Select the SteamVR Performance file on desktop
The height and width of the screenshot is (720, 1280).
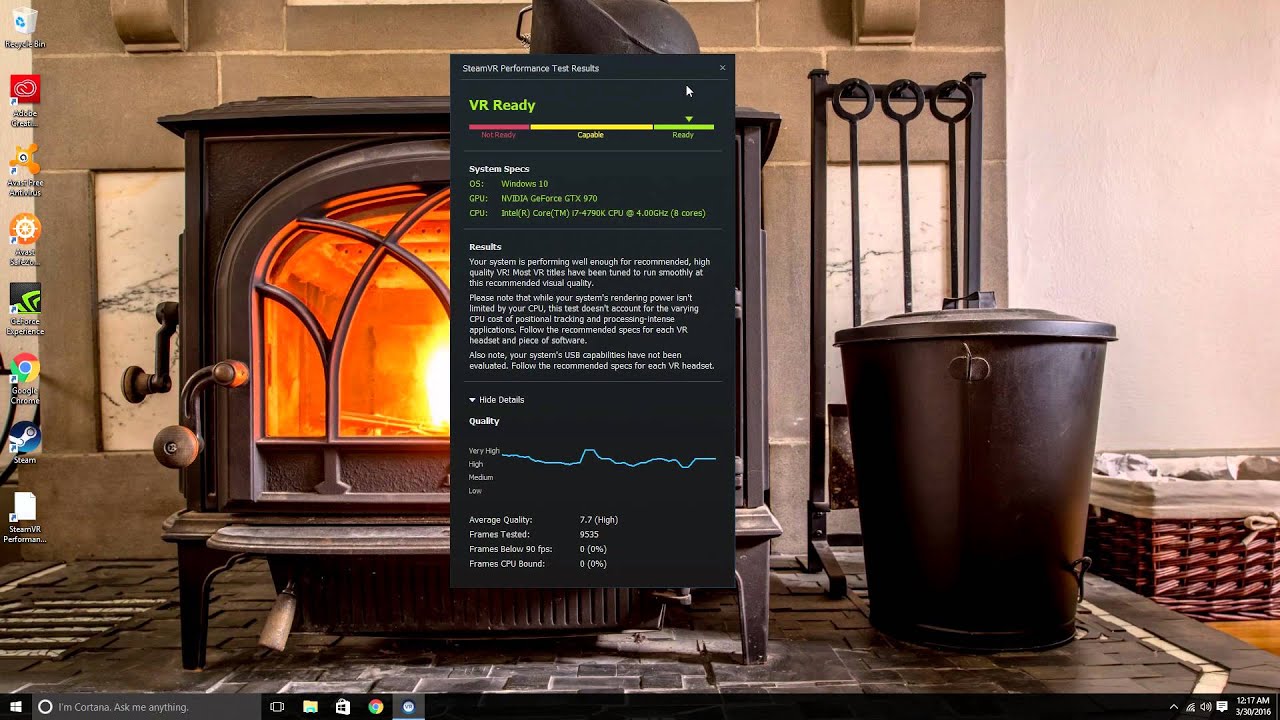25,518
